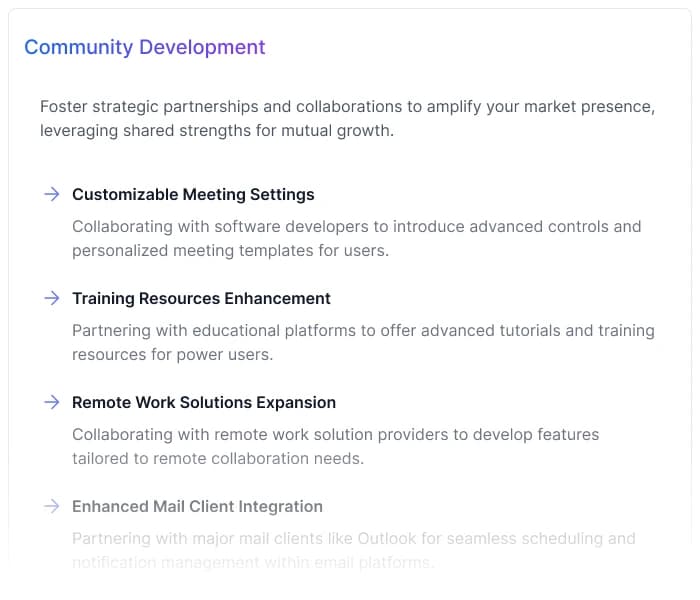
Task: Click the arrow next to Remote Work Solutions Expansion
Action: point(51,402)
